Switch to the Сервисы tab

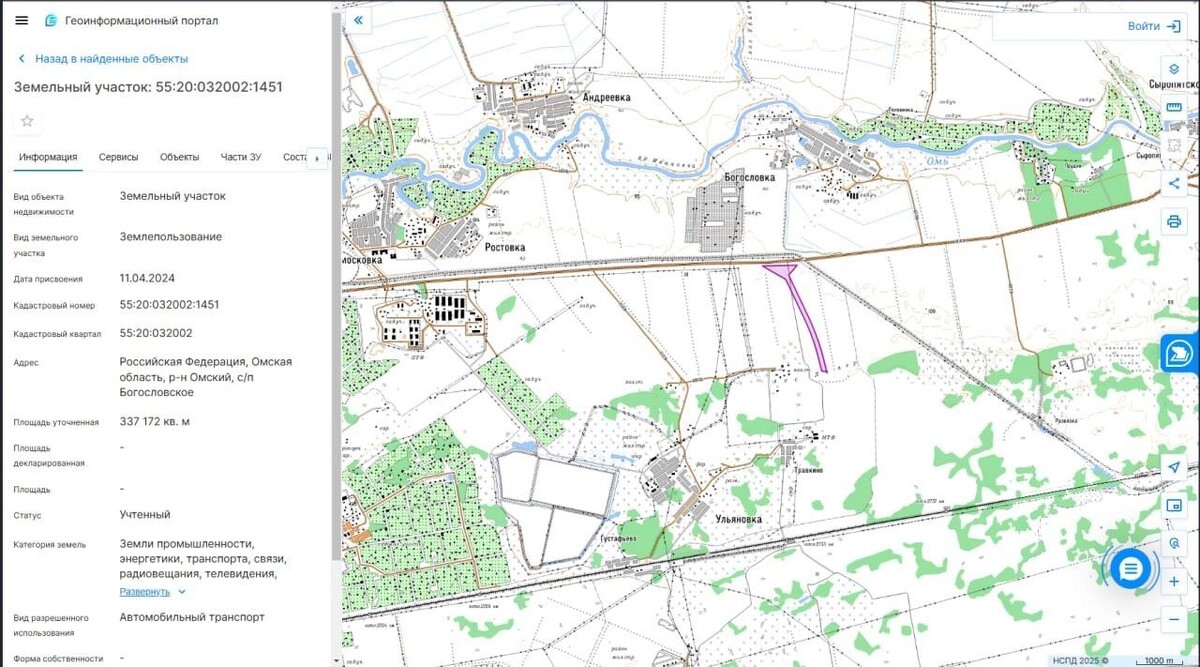point(118,157)
